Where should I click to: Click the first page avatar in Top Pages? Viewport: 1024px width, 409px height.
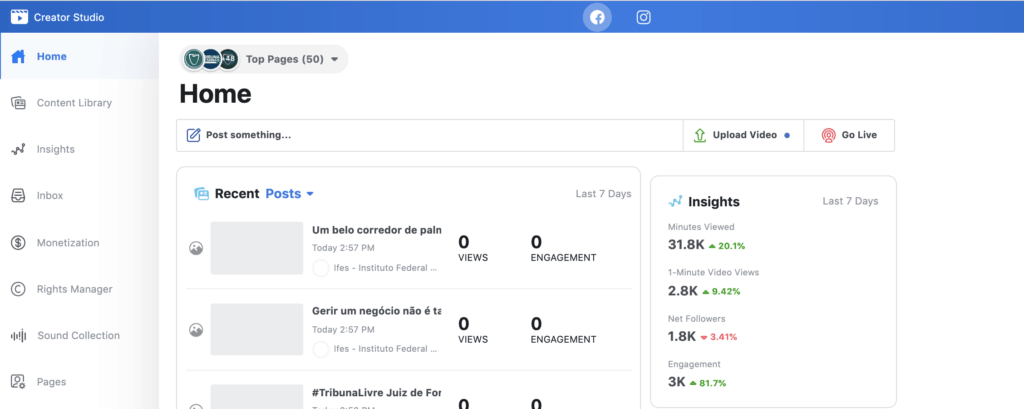pyautogui.click(x=194, y=59)
